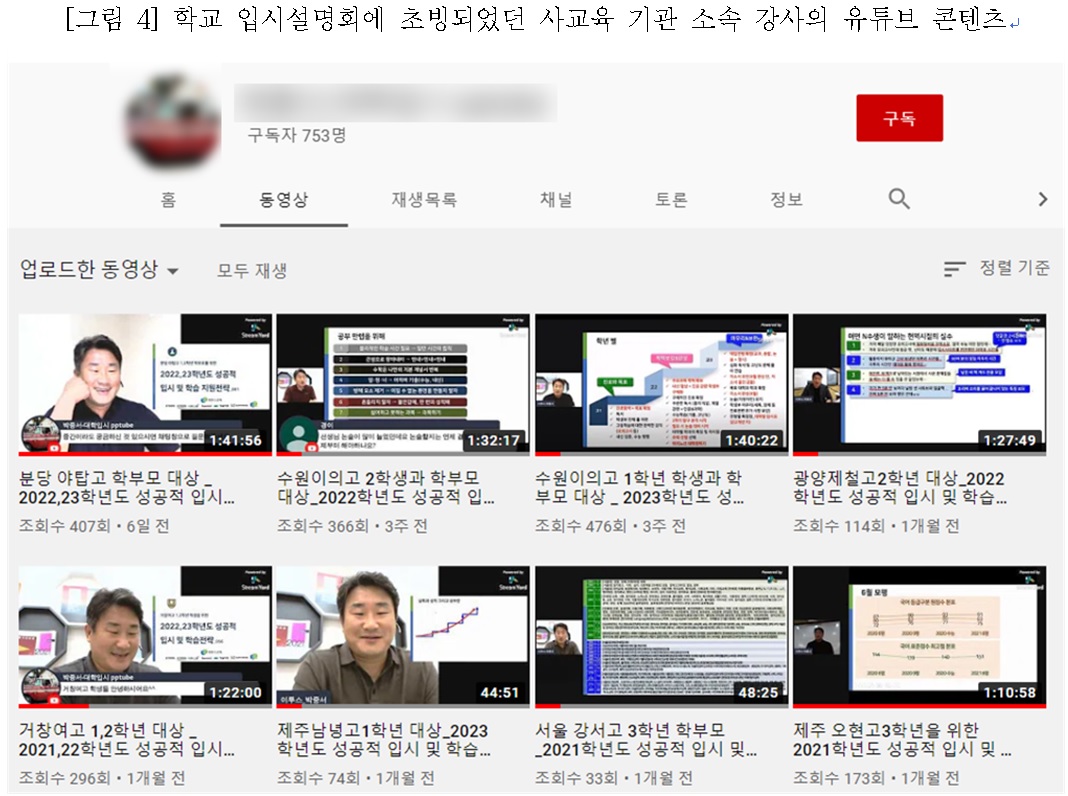Go to the 토론 tab
Viewport: 1068px width, 796px height.
[x=671, y=200]
